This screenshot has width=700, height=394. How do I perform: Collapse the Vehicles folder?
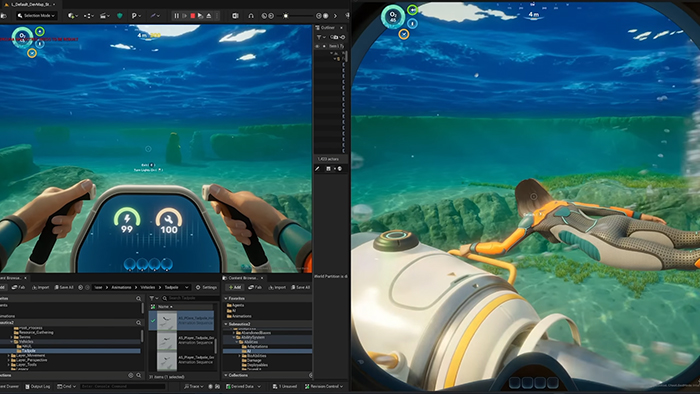point(12,342)
